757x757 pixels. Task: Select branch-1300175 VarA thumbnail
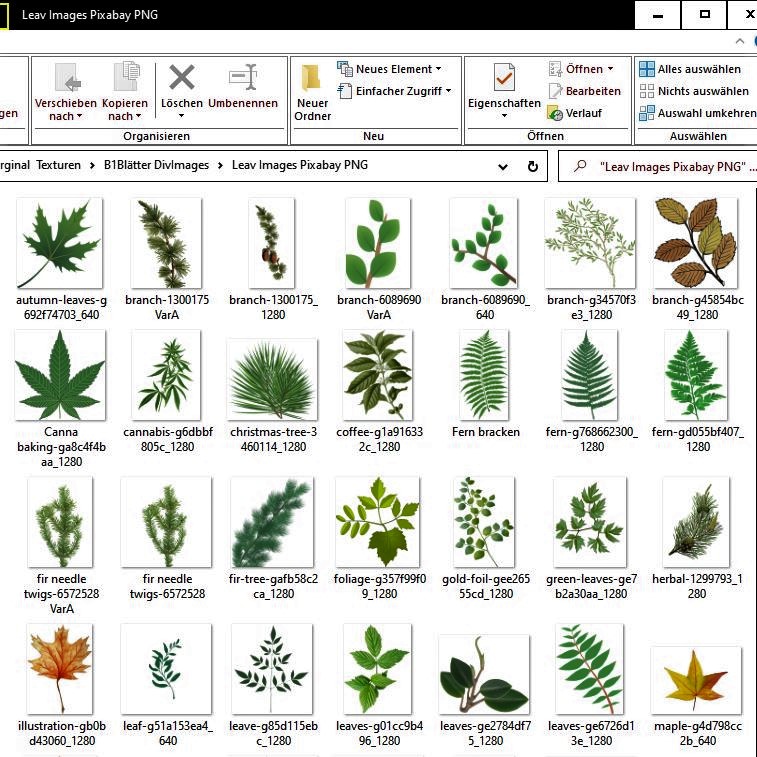[x=167, y=243]
